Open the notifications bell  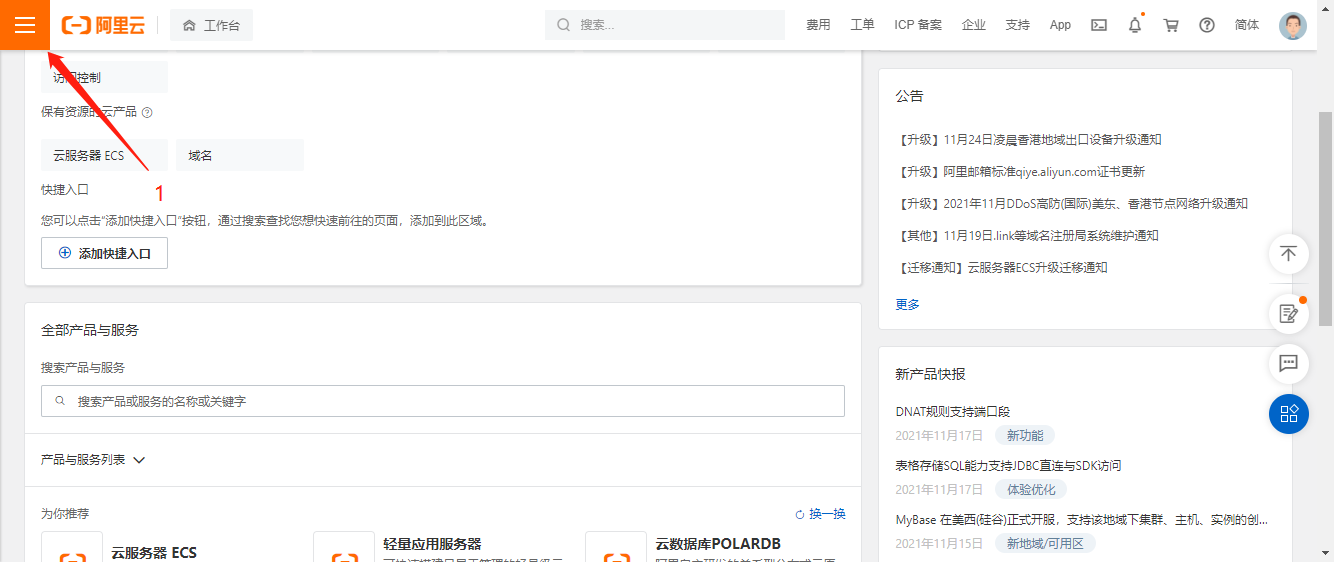tap(1135, 25)
